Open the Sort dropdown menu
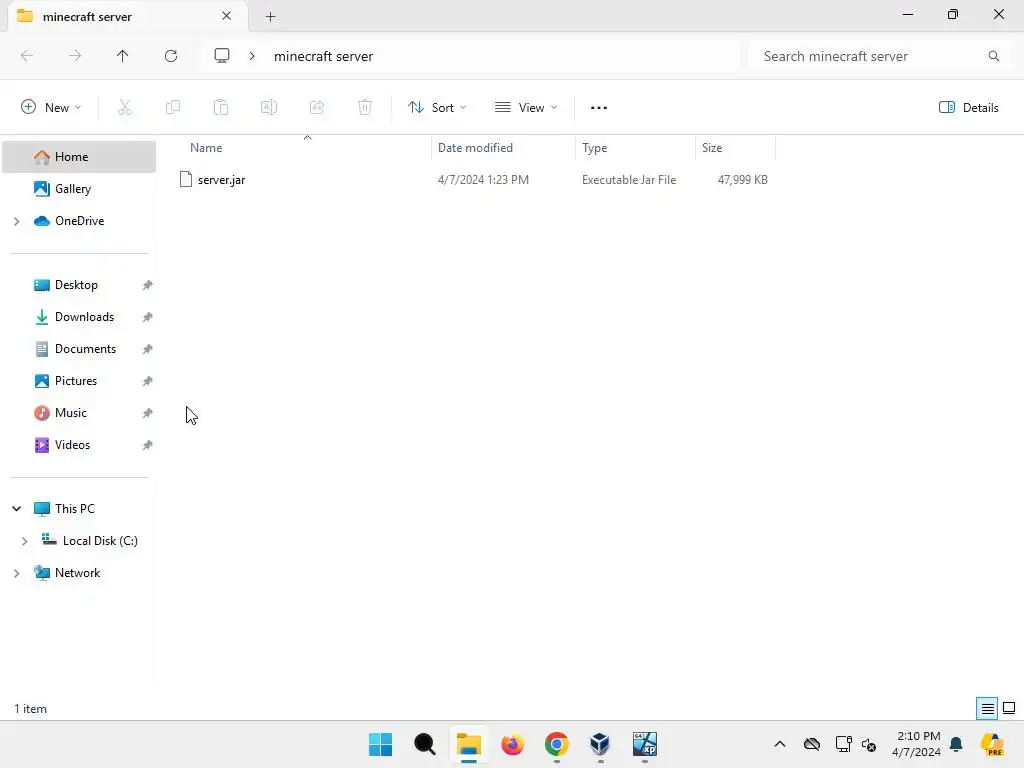 pyautogui.click(x=437, y=108)
